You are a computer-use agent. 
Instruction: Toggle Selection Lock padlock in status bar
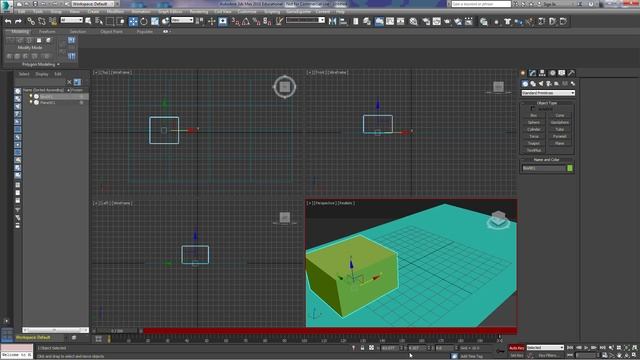click(362, 348)
